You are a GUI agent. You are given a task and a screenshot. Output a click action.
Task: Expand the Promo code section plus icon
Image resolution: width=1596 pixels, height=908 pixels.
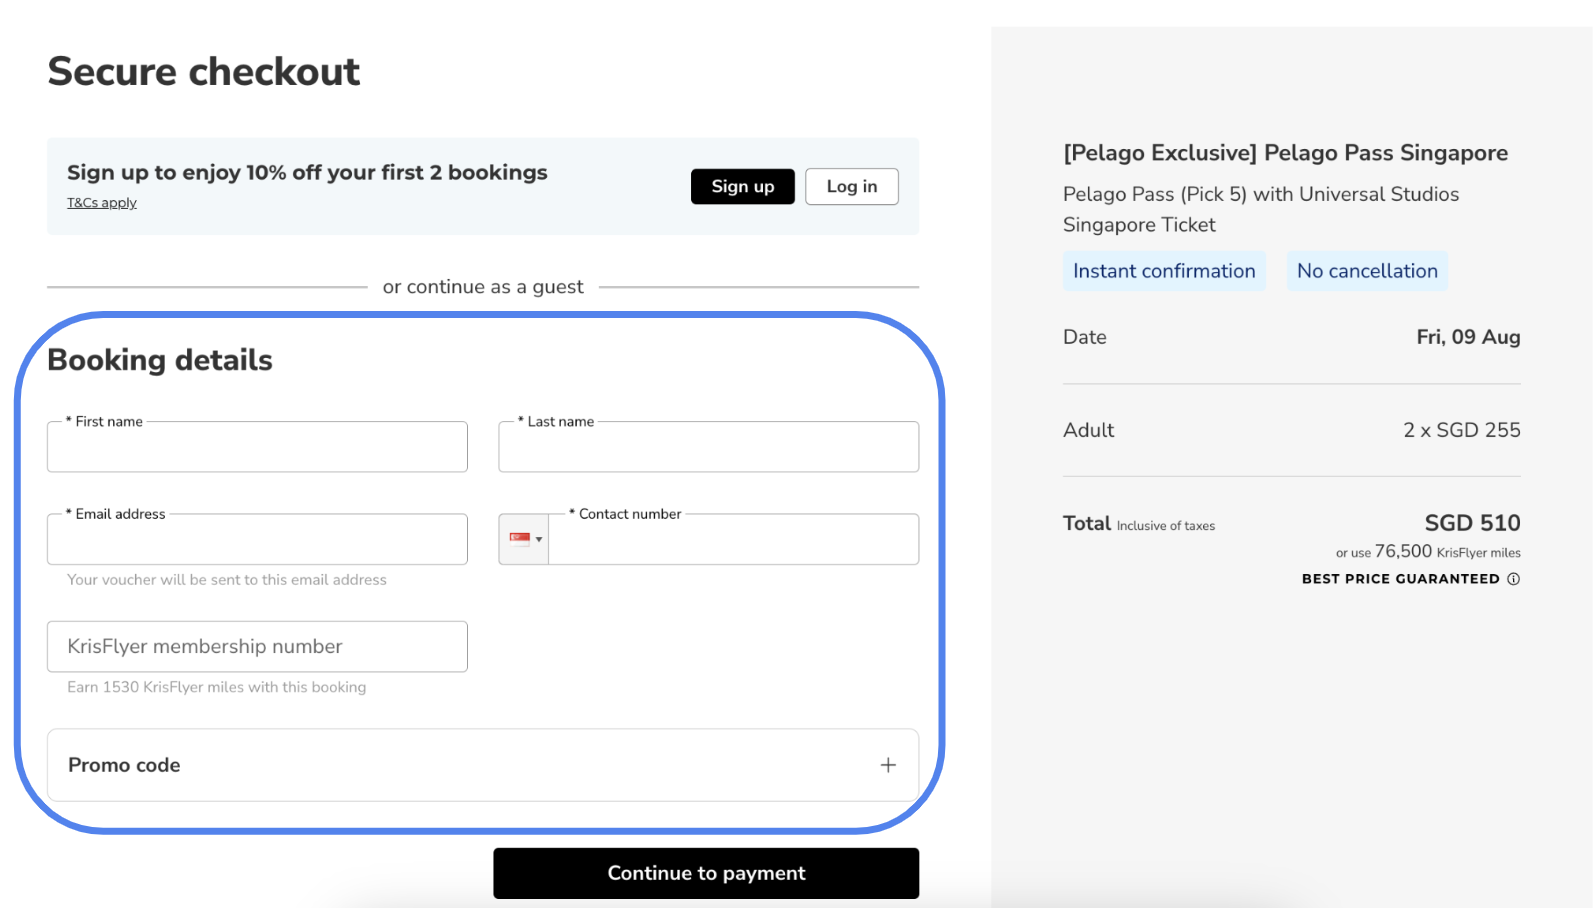pyautogui.click(x=888, y=765)
